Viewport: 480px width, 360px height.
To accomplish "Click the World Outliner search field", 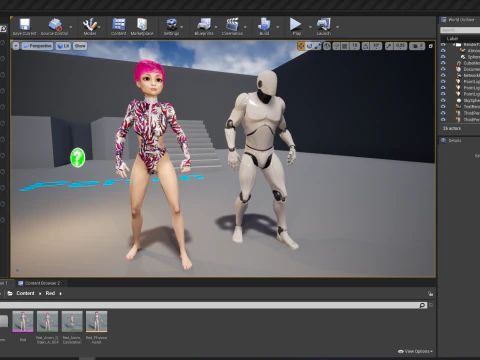I will 460,30.
